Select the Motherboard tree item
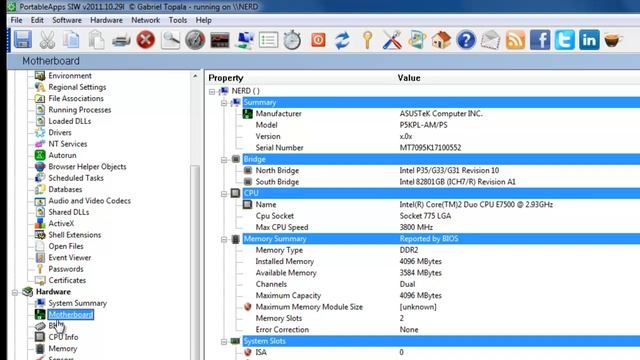 (x=71, y=315)
